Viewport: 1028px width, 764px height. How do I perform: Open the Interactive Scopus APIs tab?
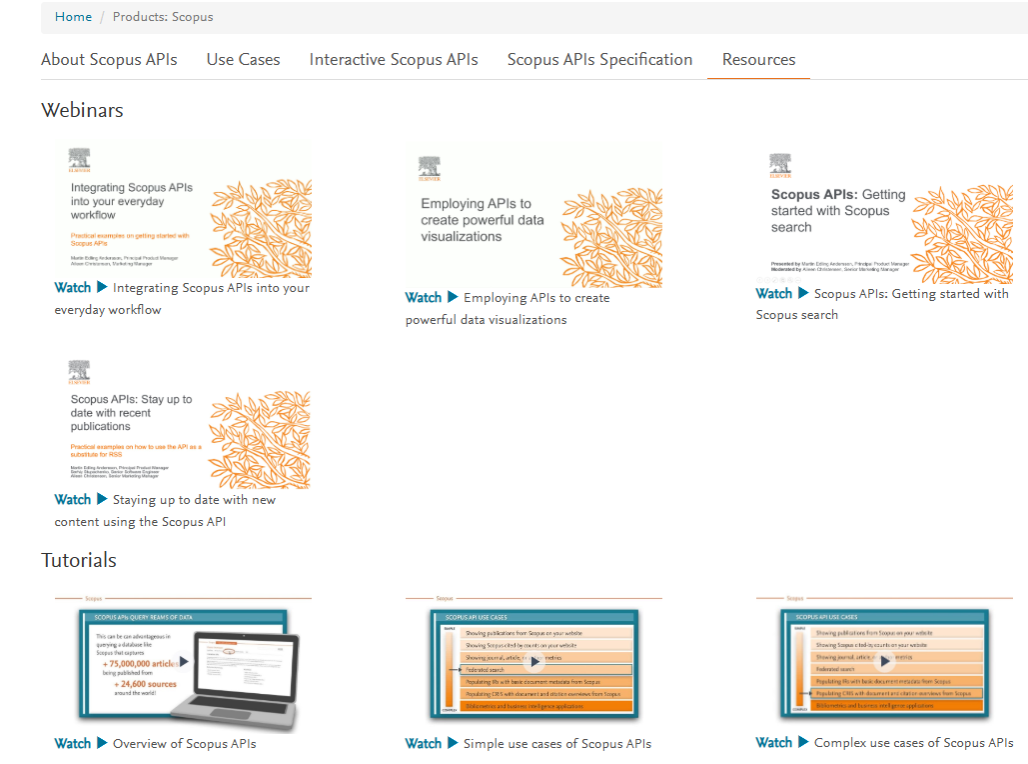click(393, 60)
